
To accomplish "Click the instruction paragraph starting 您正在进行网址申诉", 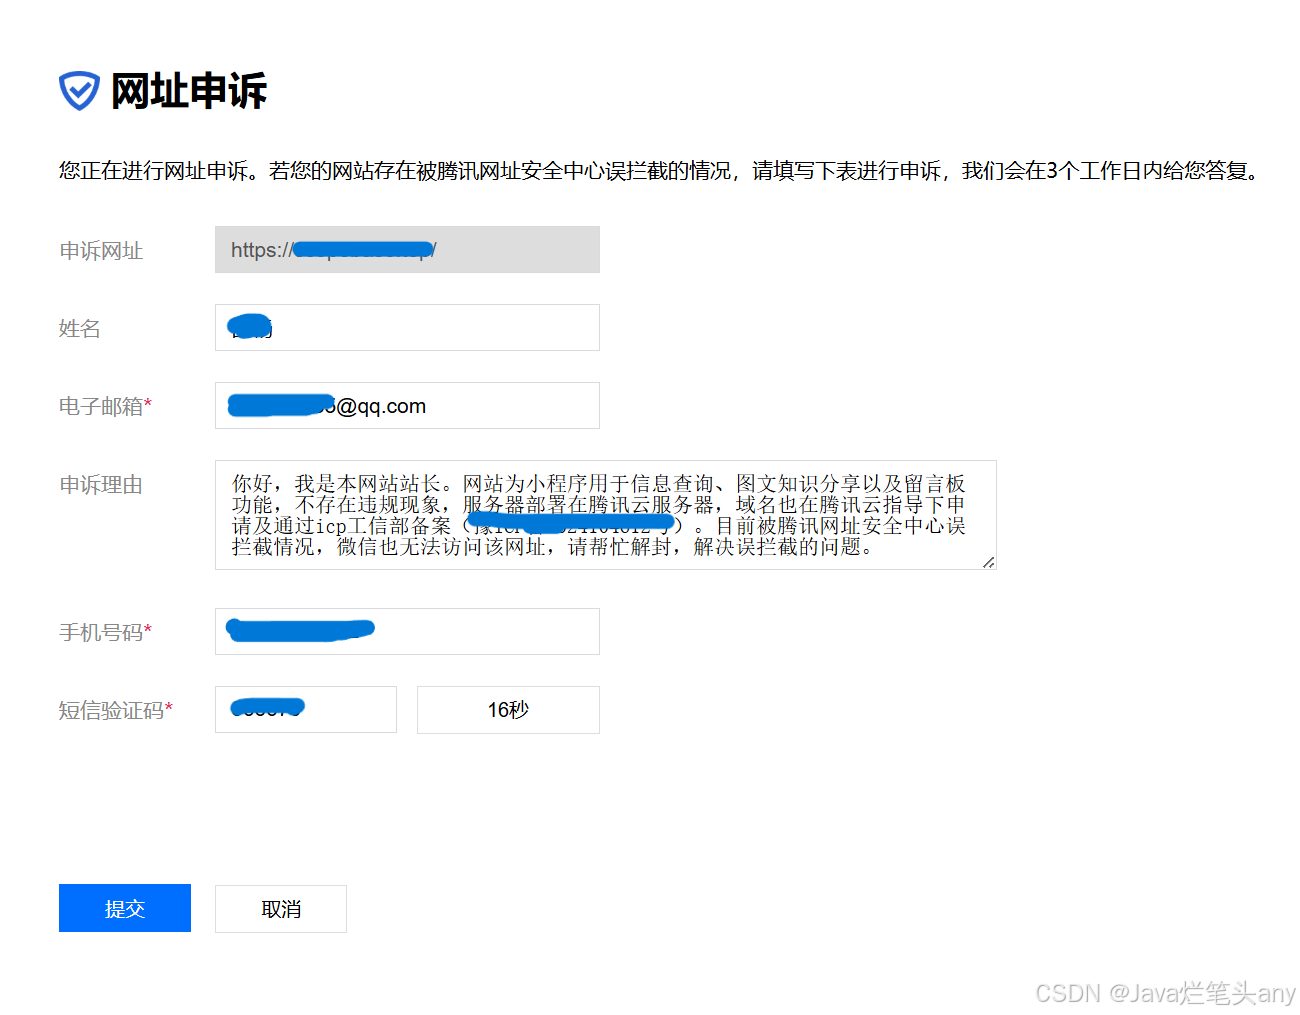I will pyautogui.click(x=660, y=171).
